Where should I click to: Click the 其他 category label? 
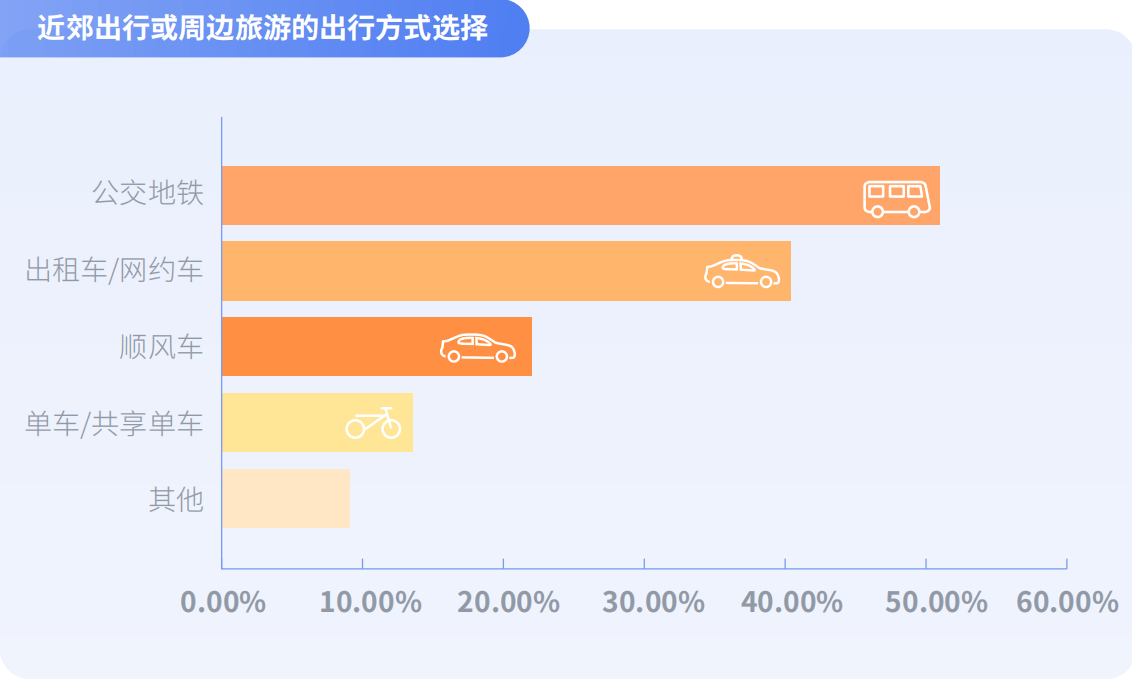[176, 499]
